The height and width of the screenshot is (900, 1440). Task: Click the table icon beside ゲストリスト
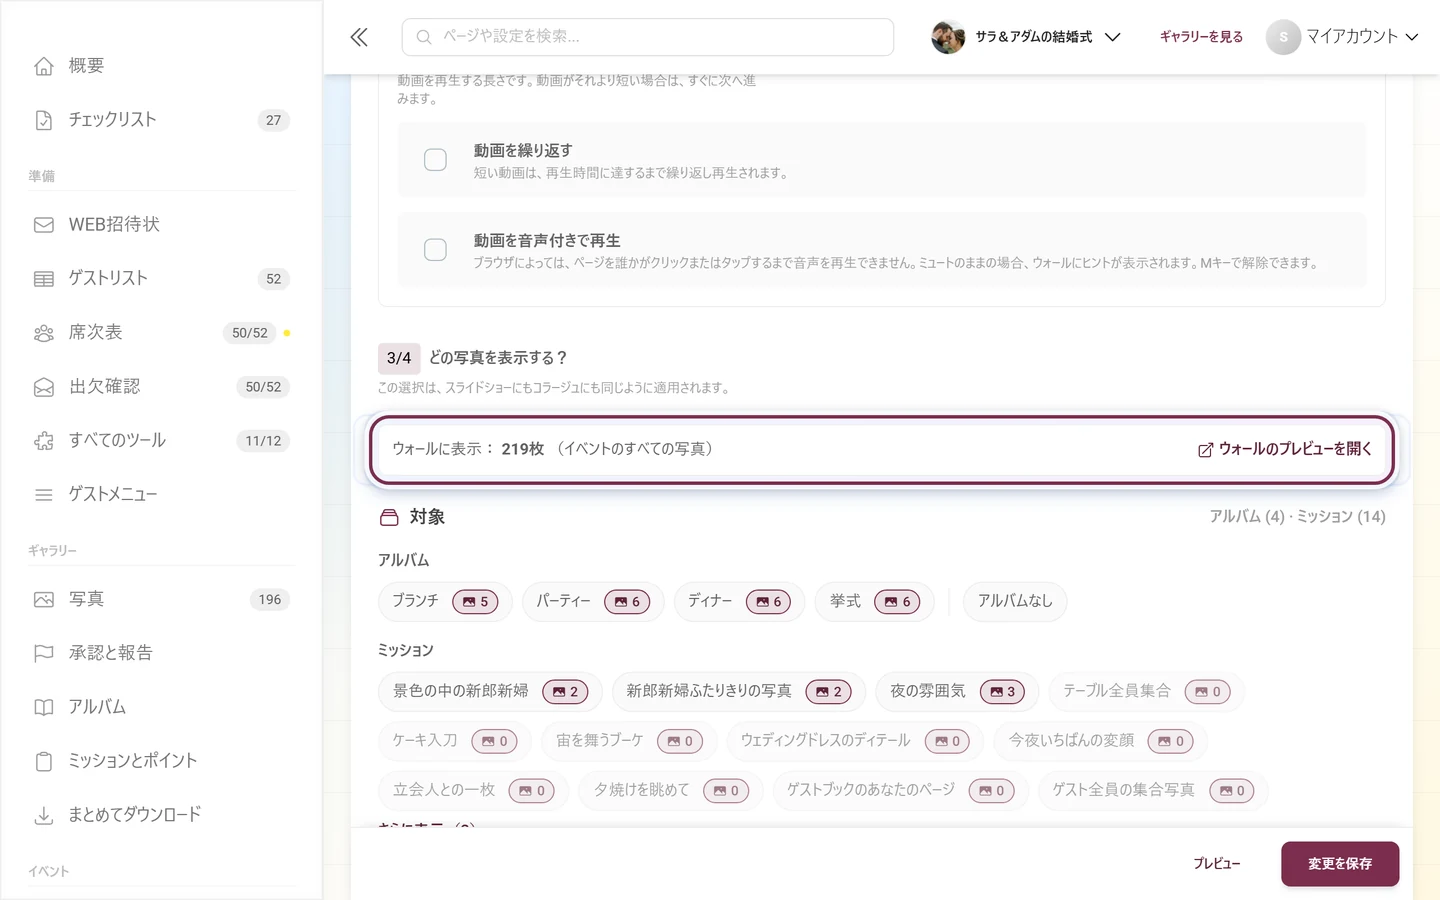pos(44,279)
